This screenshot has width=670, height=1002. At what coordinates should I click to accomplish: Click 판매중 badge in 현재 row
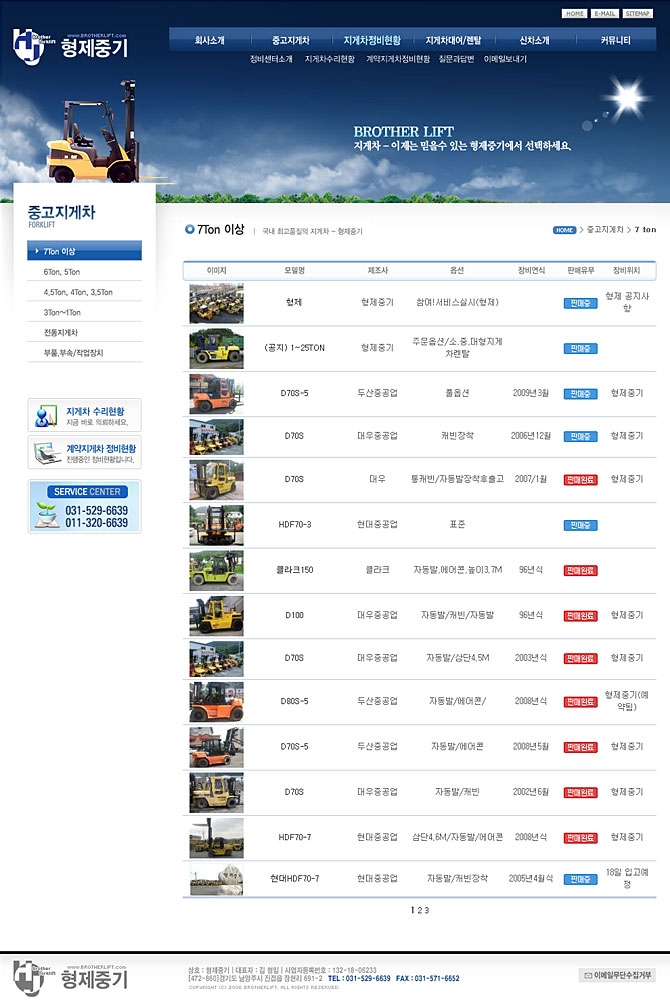tap(580, 304)
